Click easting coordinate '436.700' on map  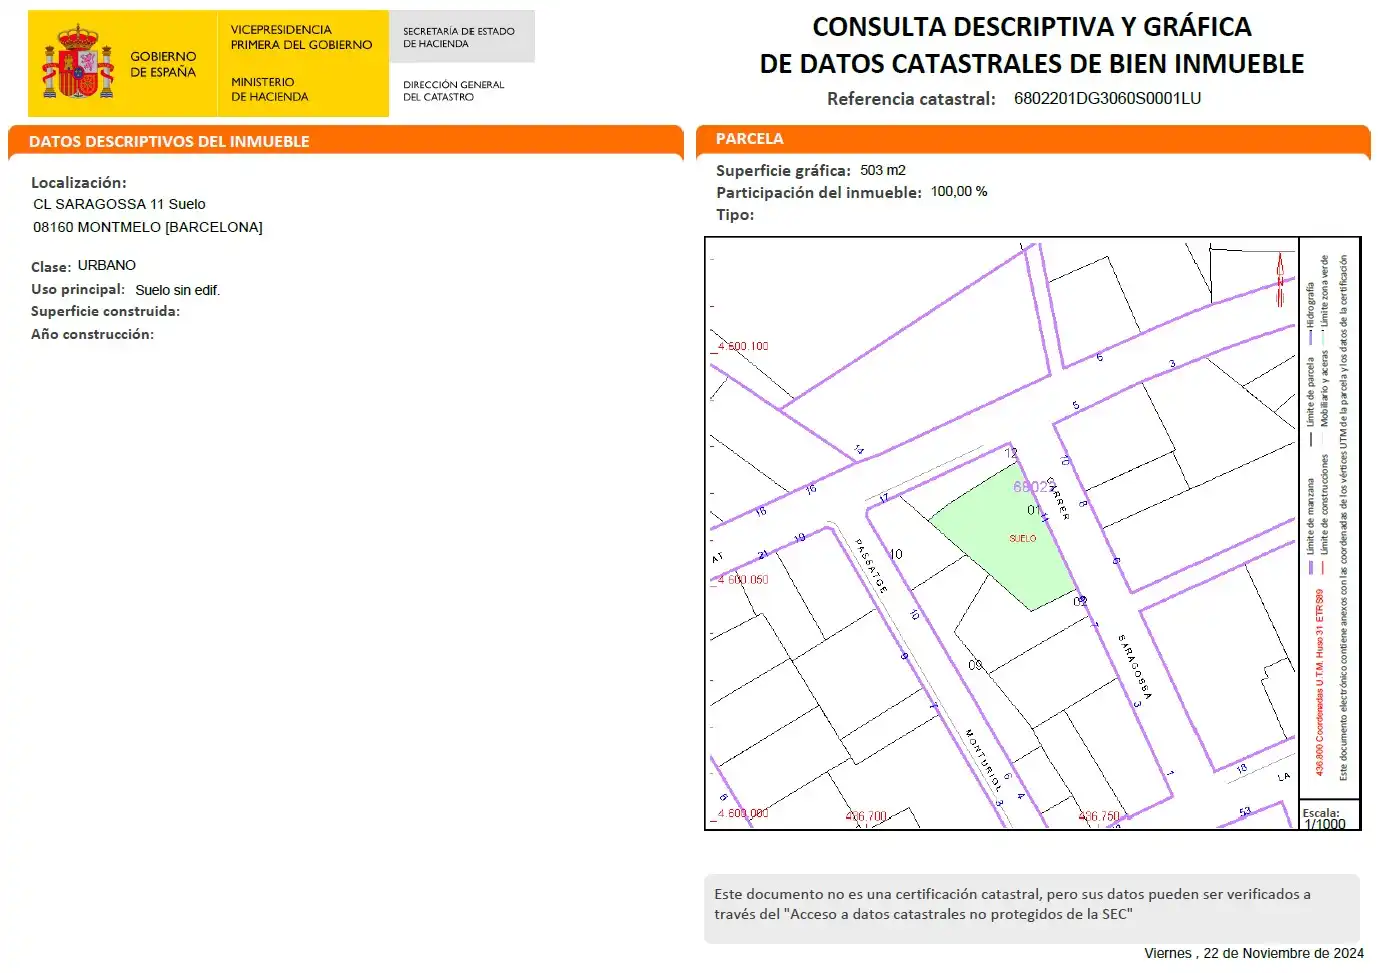point(866,817)
